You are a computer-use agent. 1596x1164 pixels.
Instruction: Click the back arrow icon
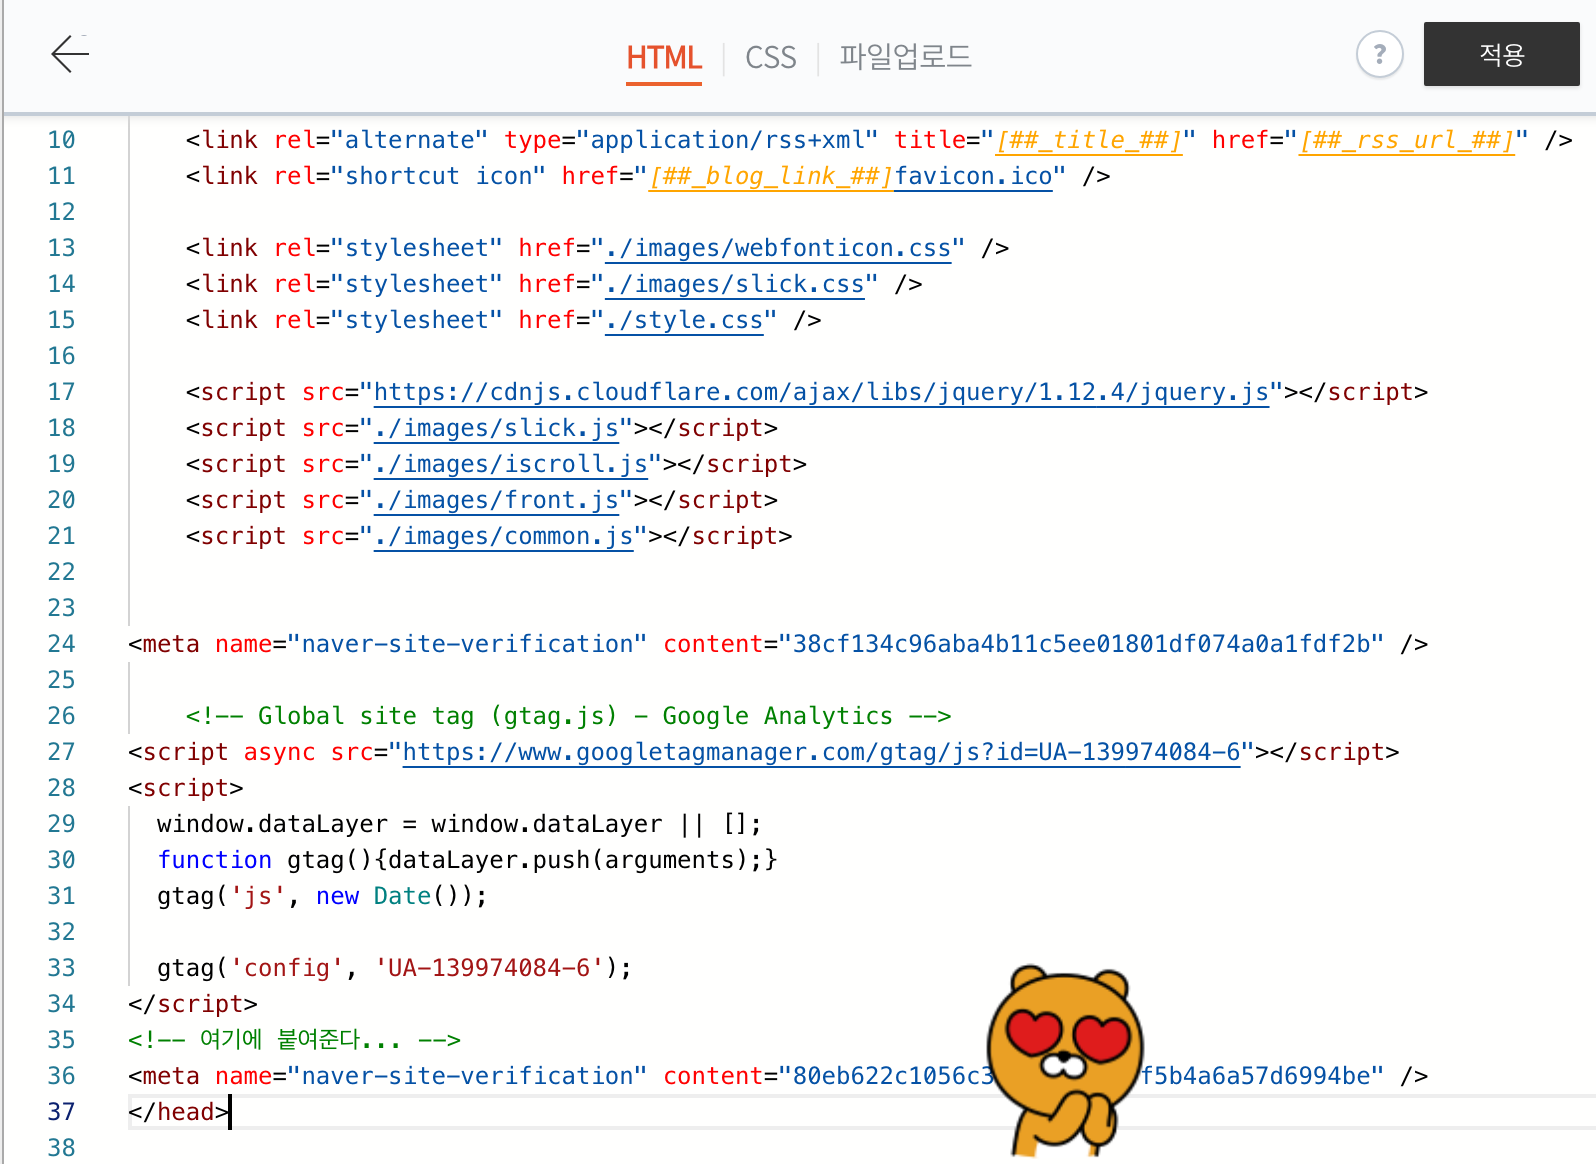(x=70, y=54)
